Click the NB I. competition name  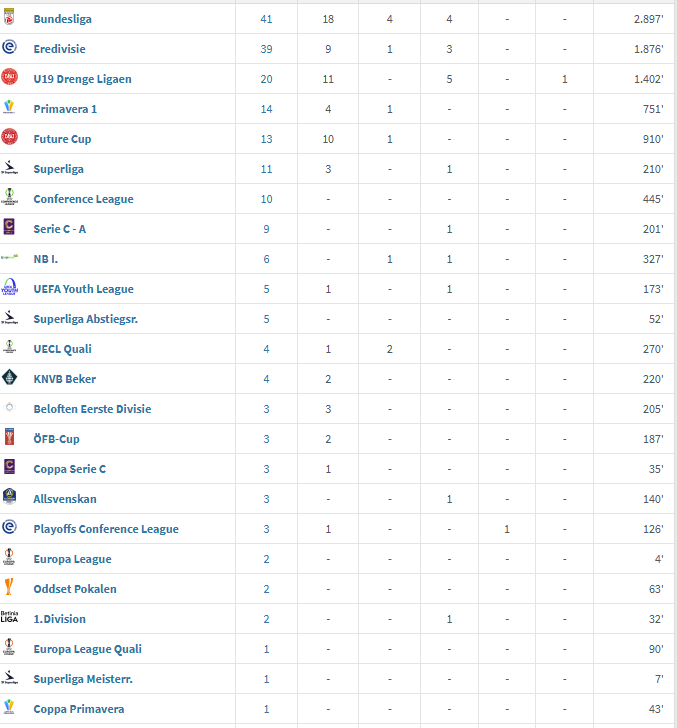47,259
